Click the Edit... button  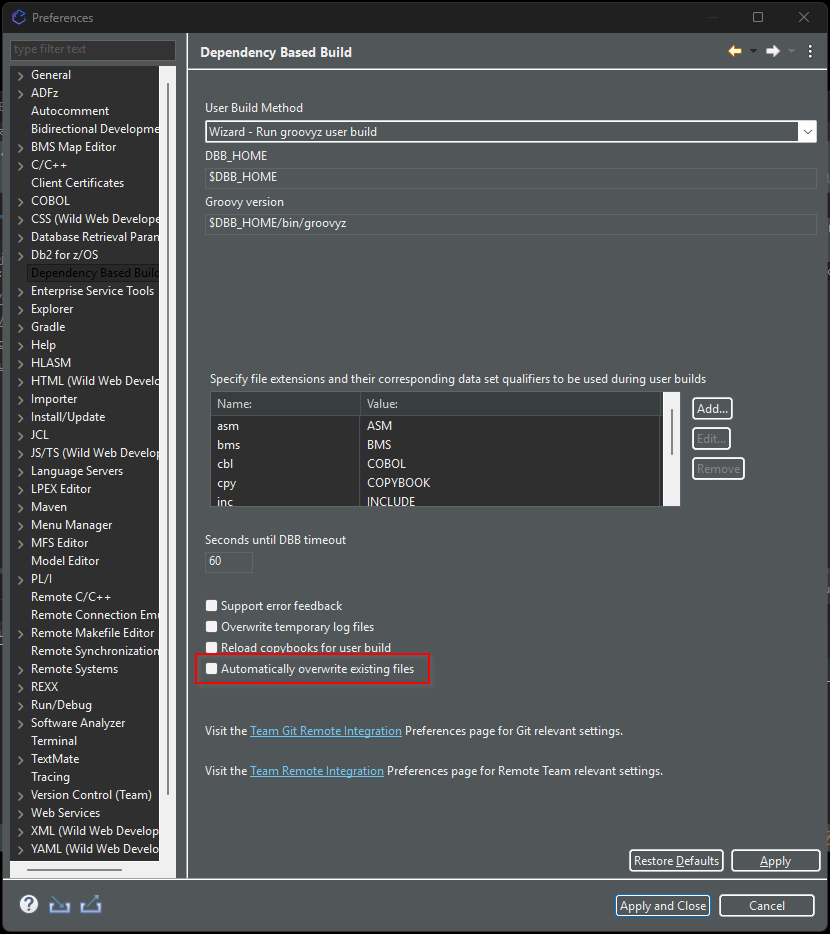pyautogui.click(x=711, y=439)
